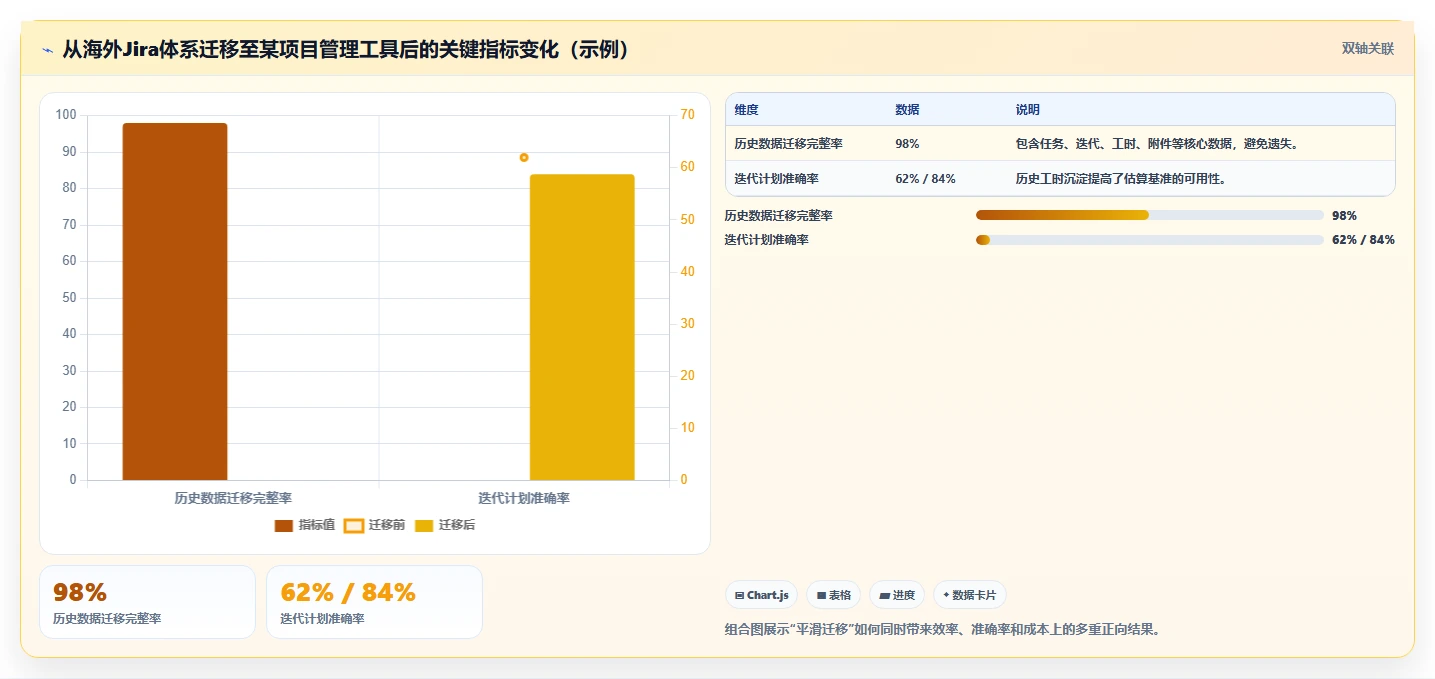This screenshot has height=679, width=1435.
Task: Click the 历史数据迁移完整率 x-axis label
Action: click(x=233, y=498)
